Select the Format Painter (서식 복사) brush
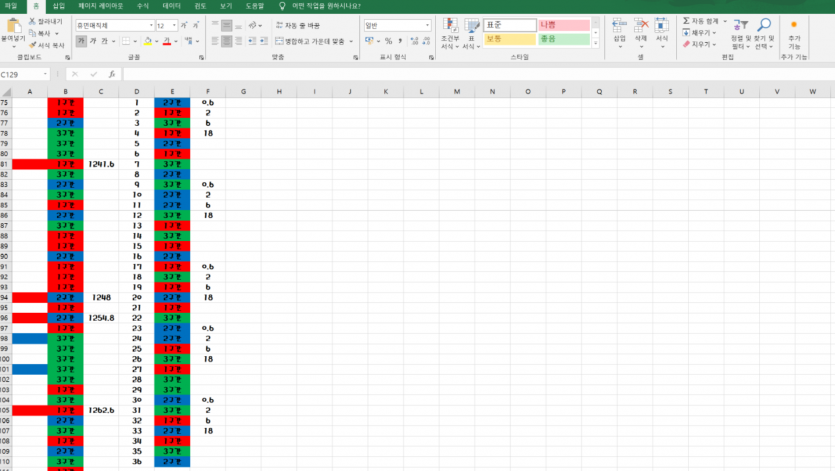 pyautogui.click(x=32, y=45)
